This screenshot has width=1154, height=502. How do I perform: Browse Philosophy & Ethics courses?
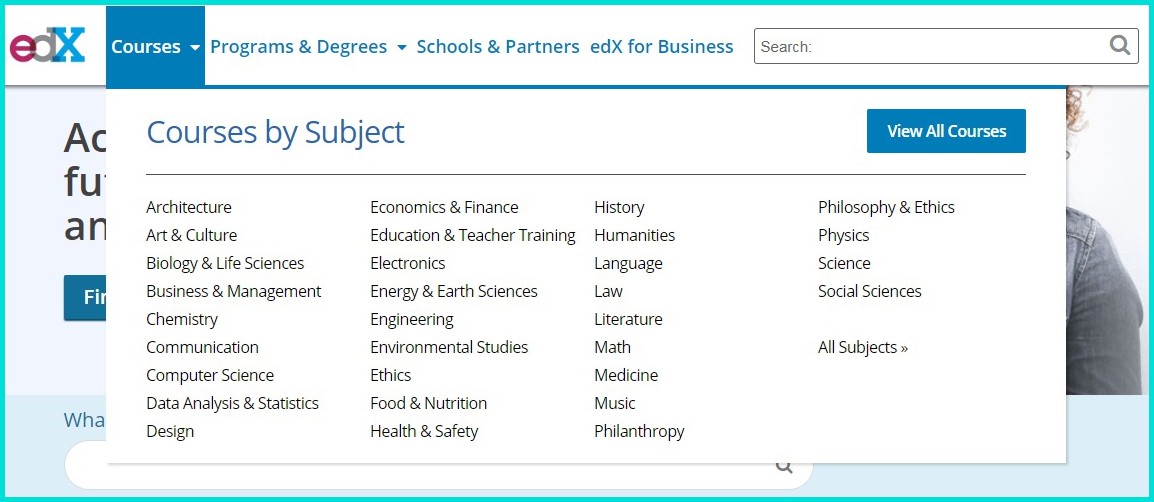click(886, 207)
